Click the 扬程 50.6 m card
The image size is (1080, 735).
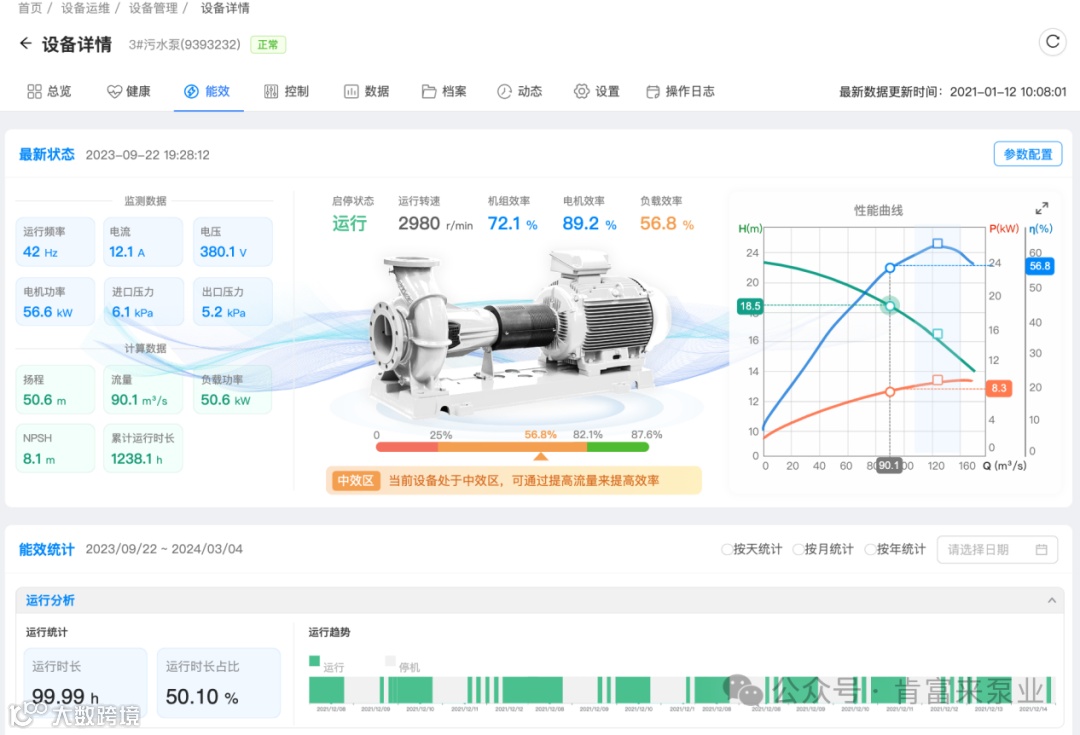pos(55,389)
